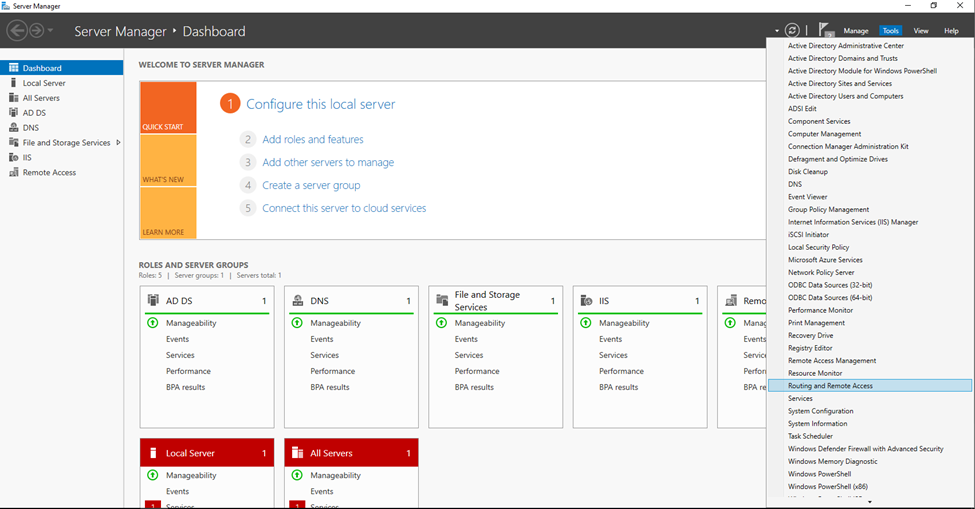Open Services under File and Storage Services
The height and width of the screenshot is (509, 975).
(x=468, y=355)
